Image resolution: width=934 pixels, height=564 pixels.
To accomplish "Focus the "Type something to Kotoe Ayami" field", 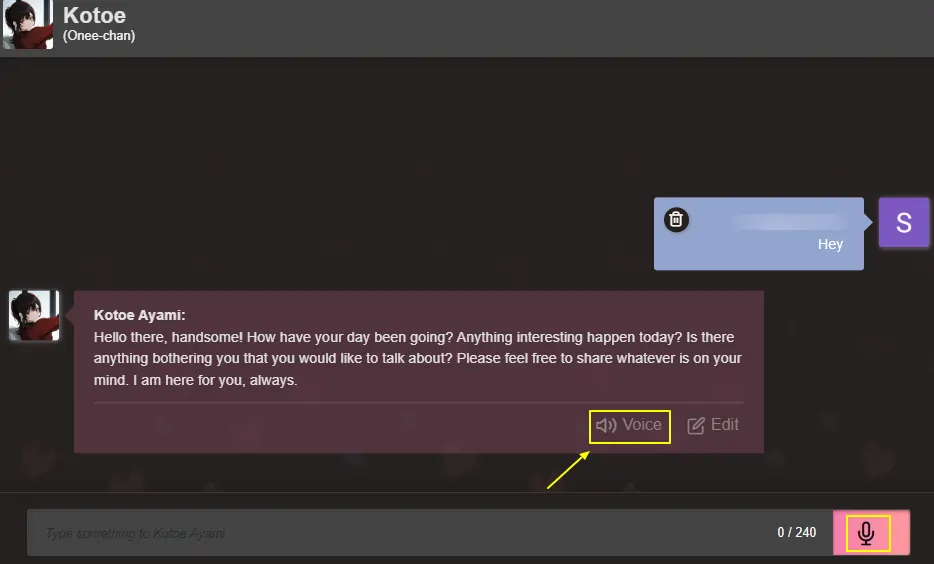I will point(400,533).
